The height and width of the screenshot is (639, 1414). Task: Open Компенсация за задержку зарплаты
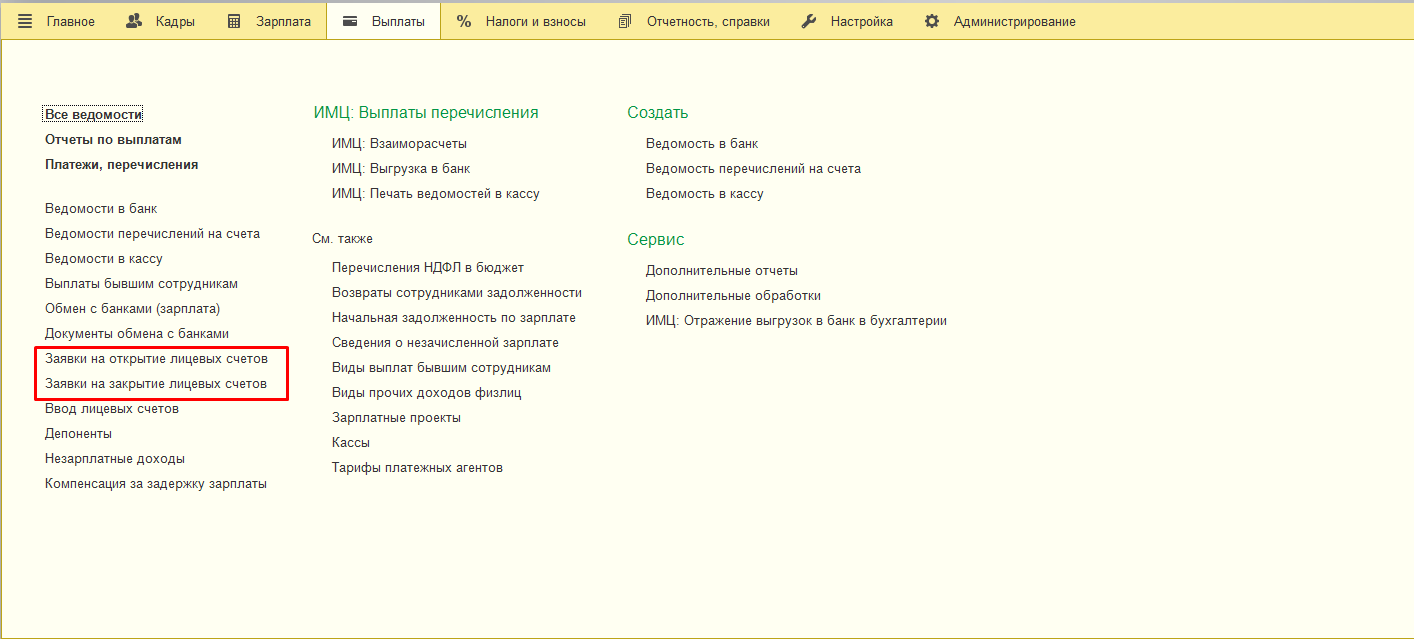point(156,484)
